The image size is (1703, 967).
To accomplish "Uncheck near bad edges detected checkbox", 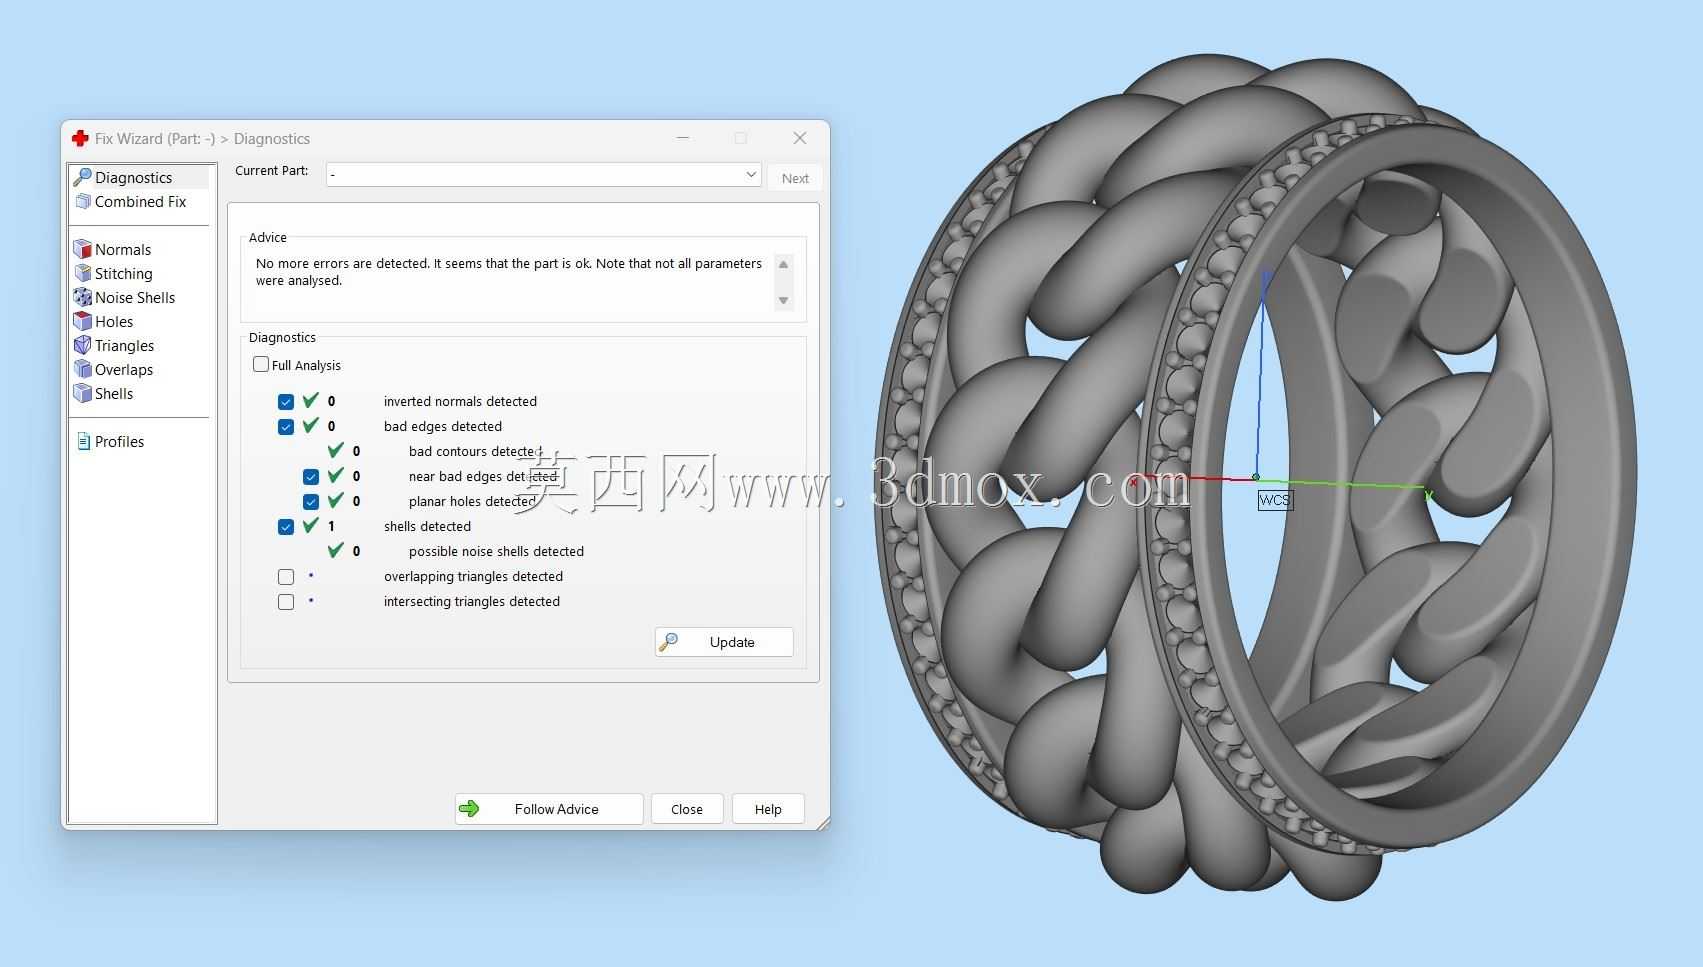I will (x=311, y=477).
